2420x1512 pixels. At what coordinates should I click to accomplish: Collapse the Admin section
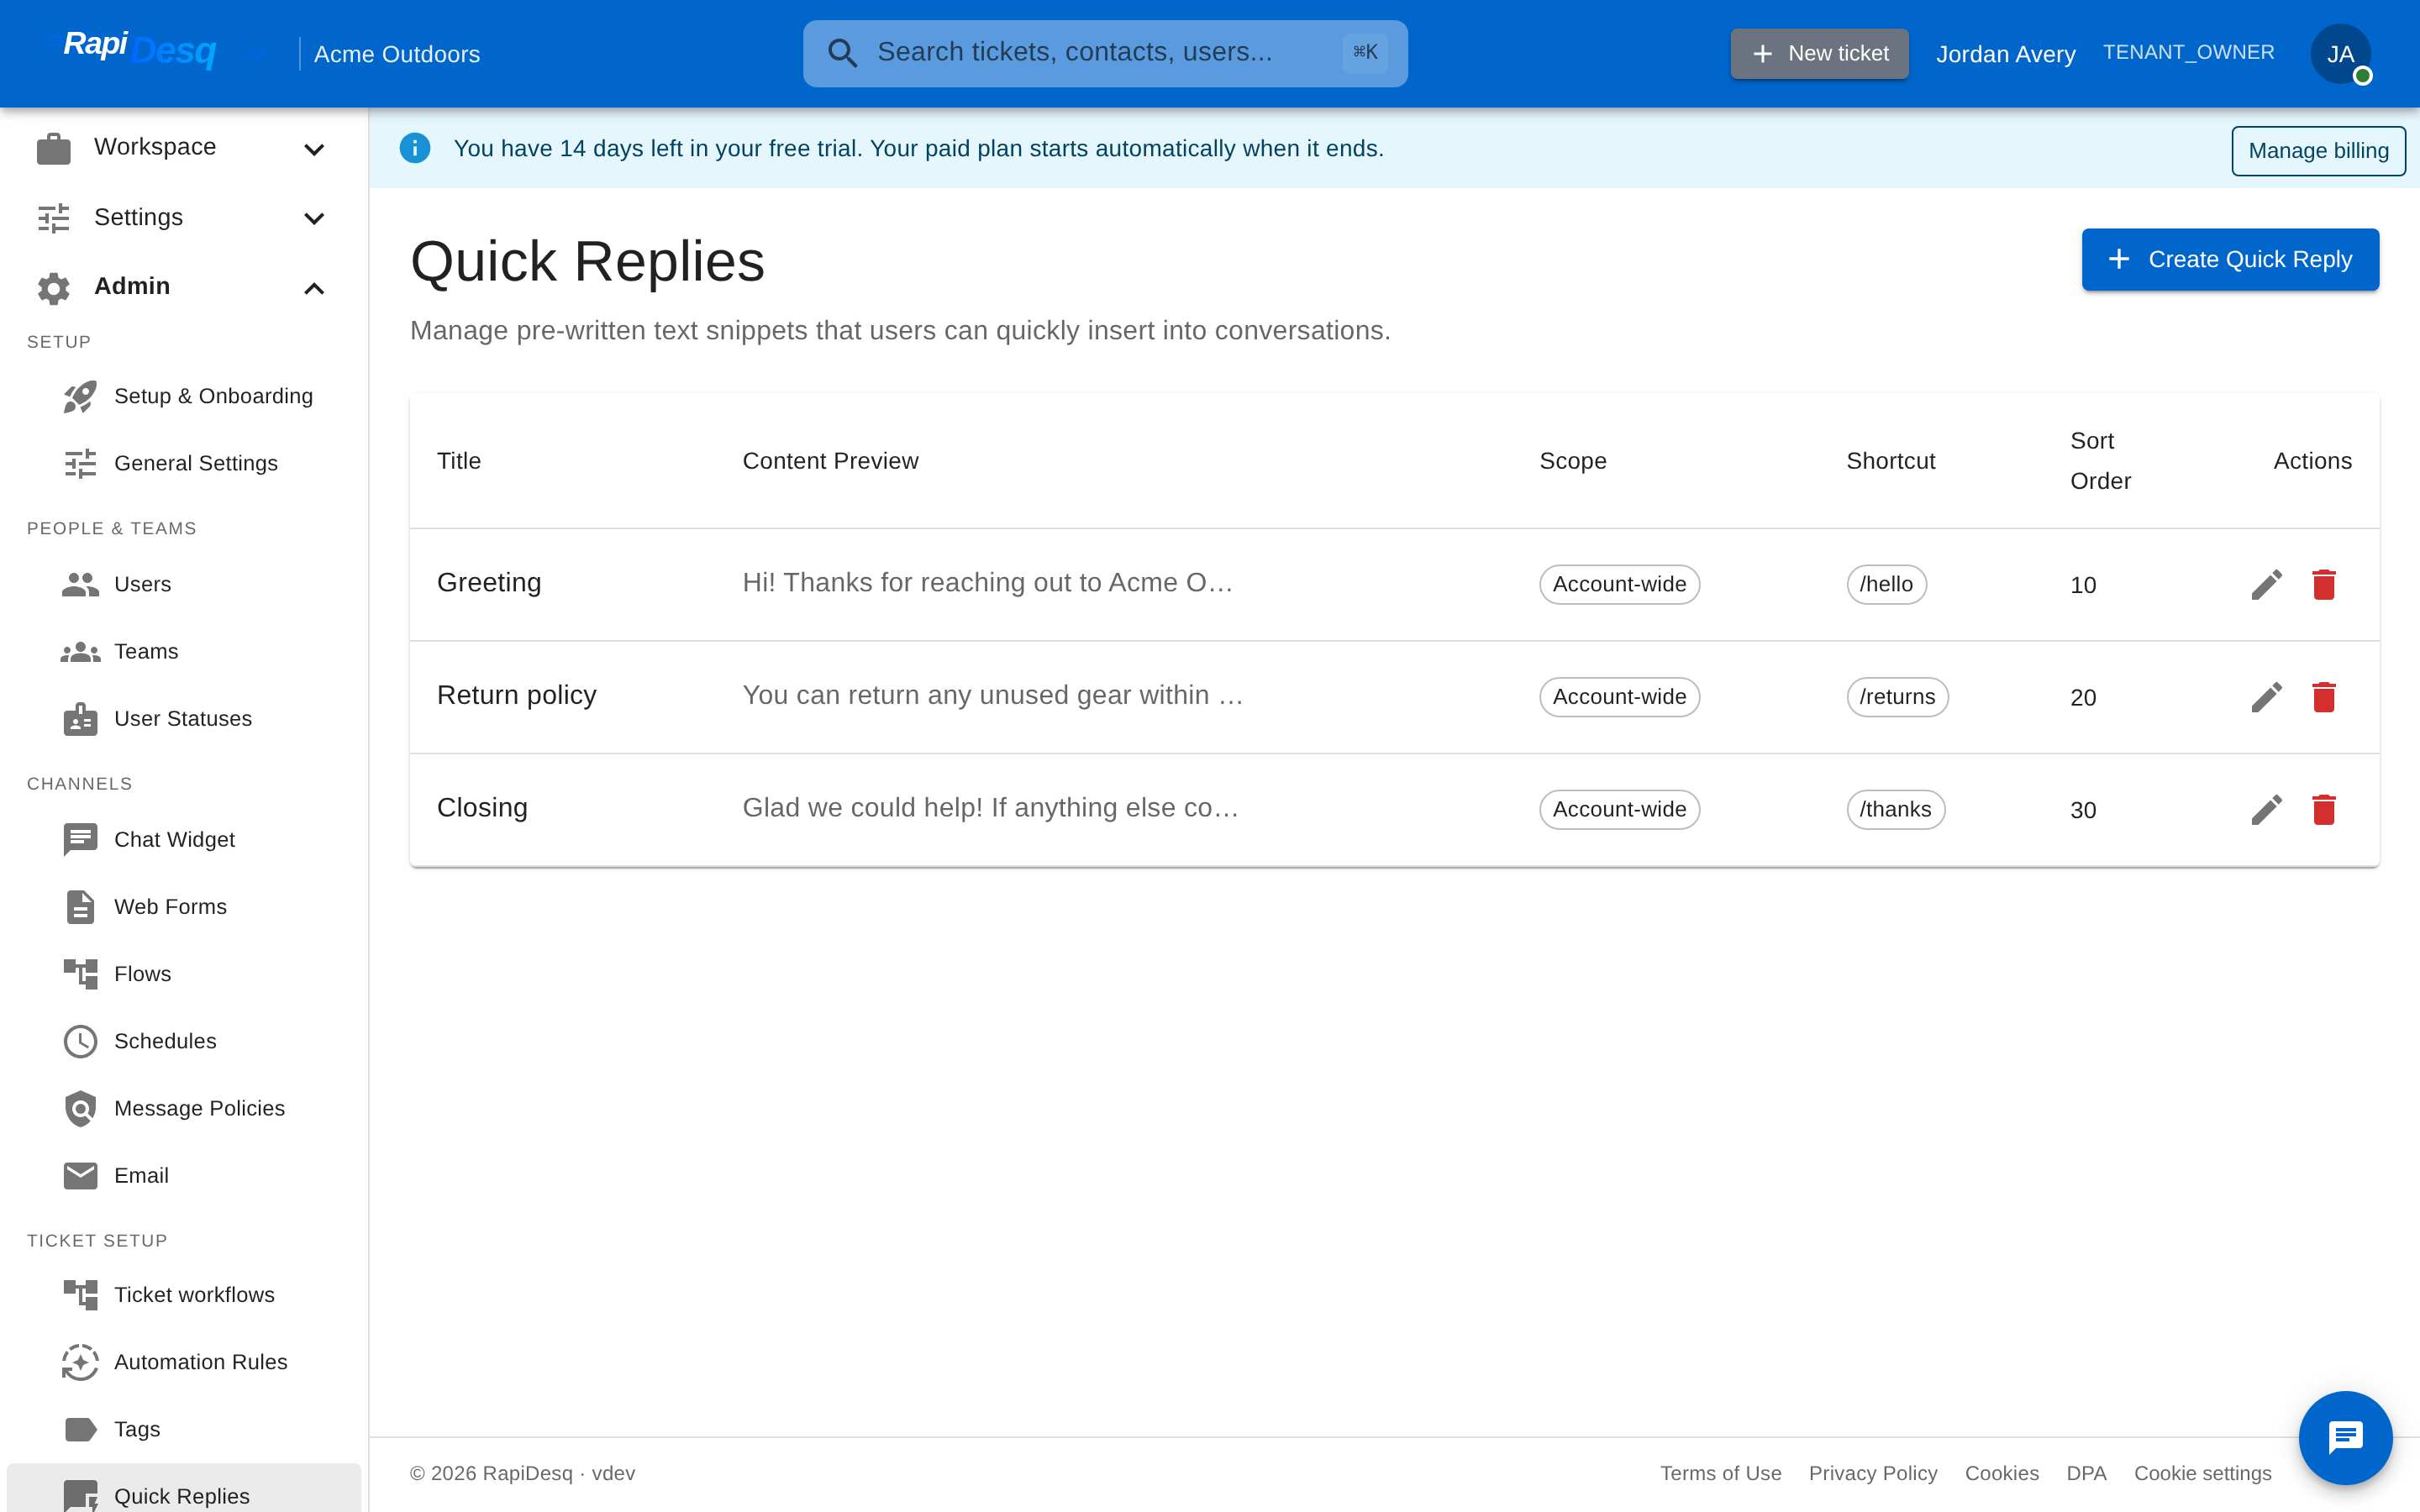tap(184, 287)
